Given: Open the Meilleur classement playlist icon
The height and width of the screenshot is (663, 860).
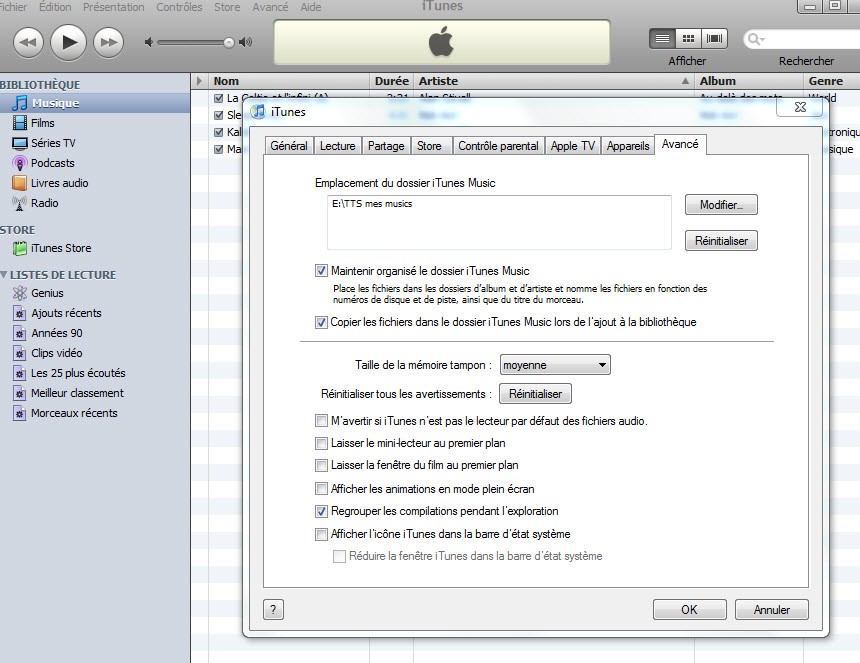Looking at the screenshot, I should tap(20, 393).
